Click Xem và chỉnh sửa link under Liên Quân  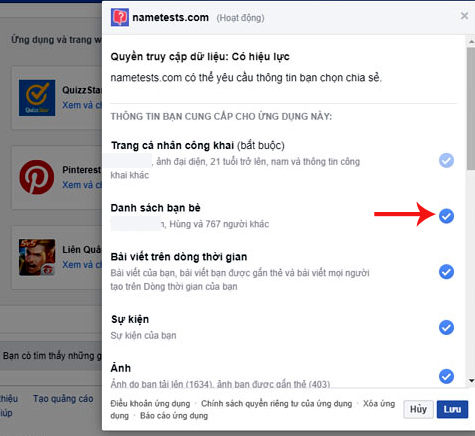(82, 265)
